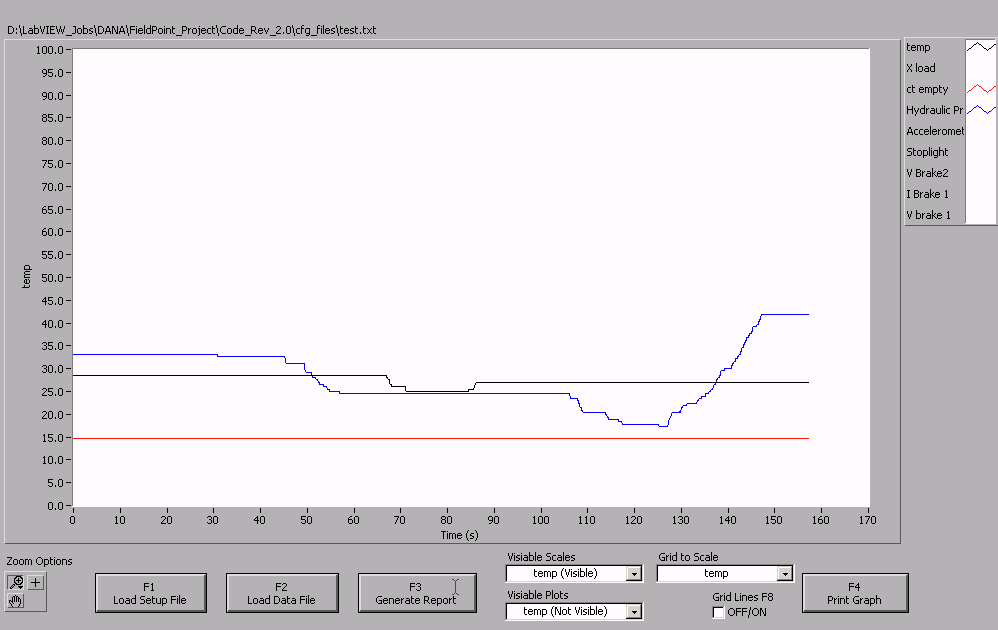Open the Visiable Scales dropdown arrow
The image size is (998, 630).
point(633,574)
